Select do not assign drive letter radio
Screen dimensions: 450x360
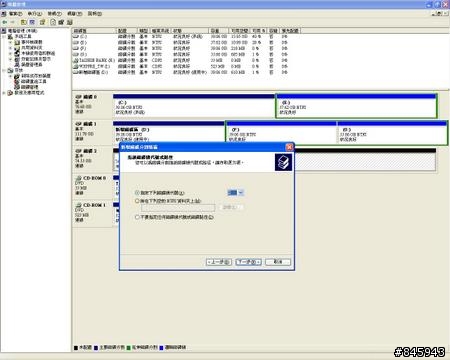[x=137, y=217]
